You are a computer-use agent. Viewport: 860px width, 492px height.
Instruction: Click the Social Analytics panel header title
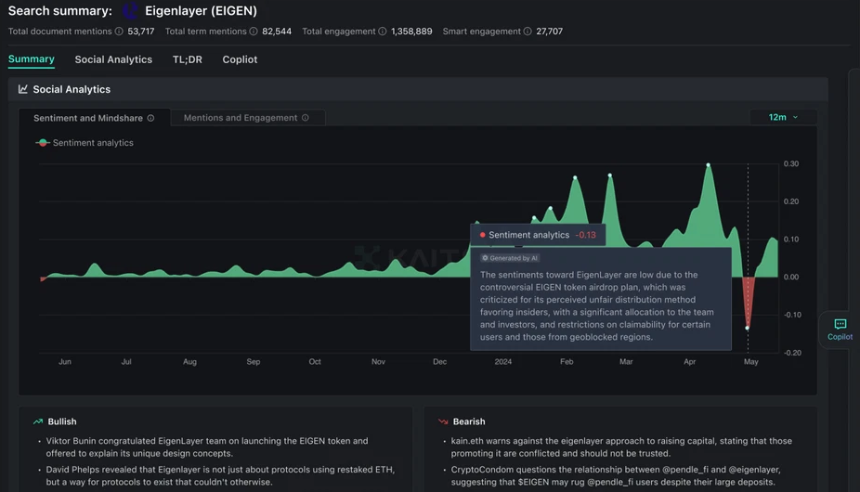(x=72, y=89)
